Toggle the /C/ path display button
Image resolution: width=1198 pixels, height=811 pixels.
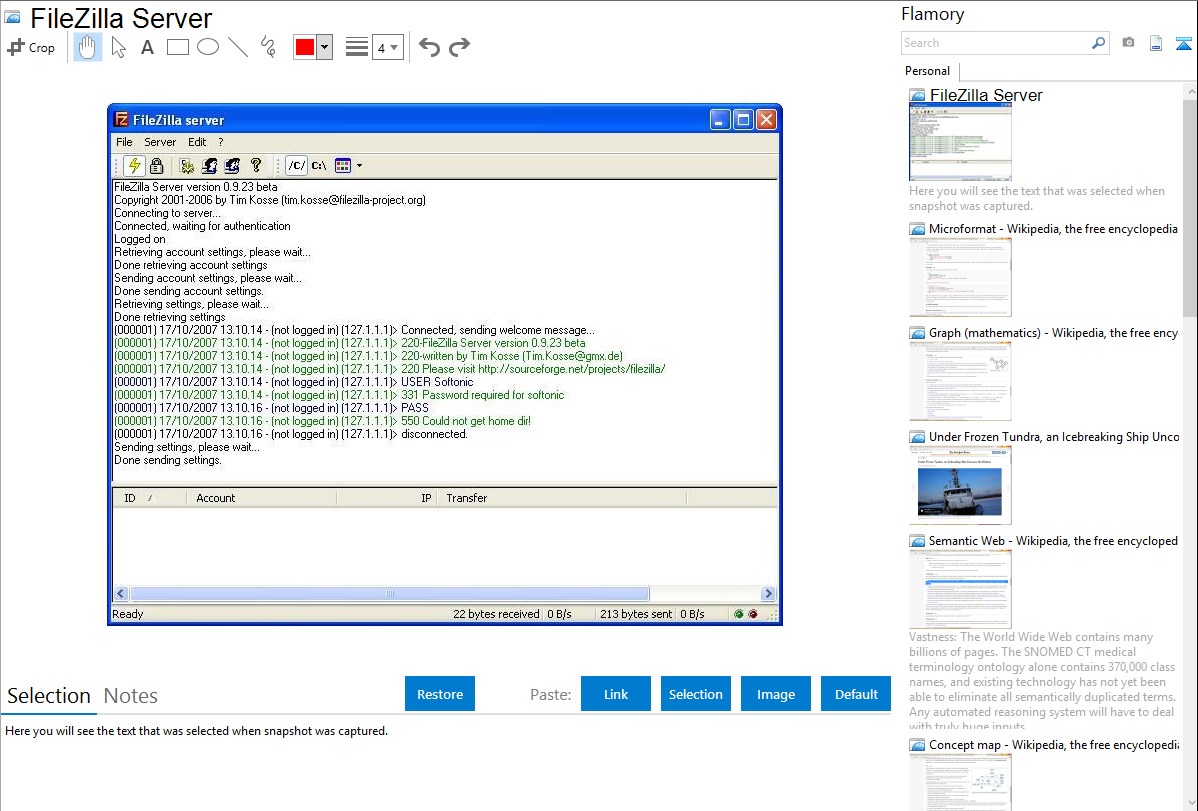click(296, 165)
